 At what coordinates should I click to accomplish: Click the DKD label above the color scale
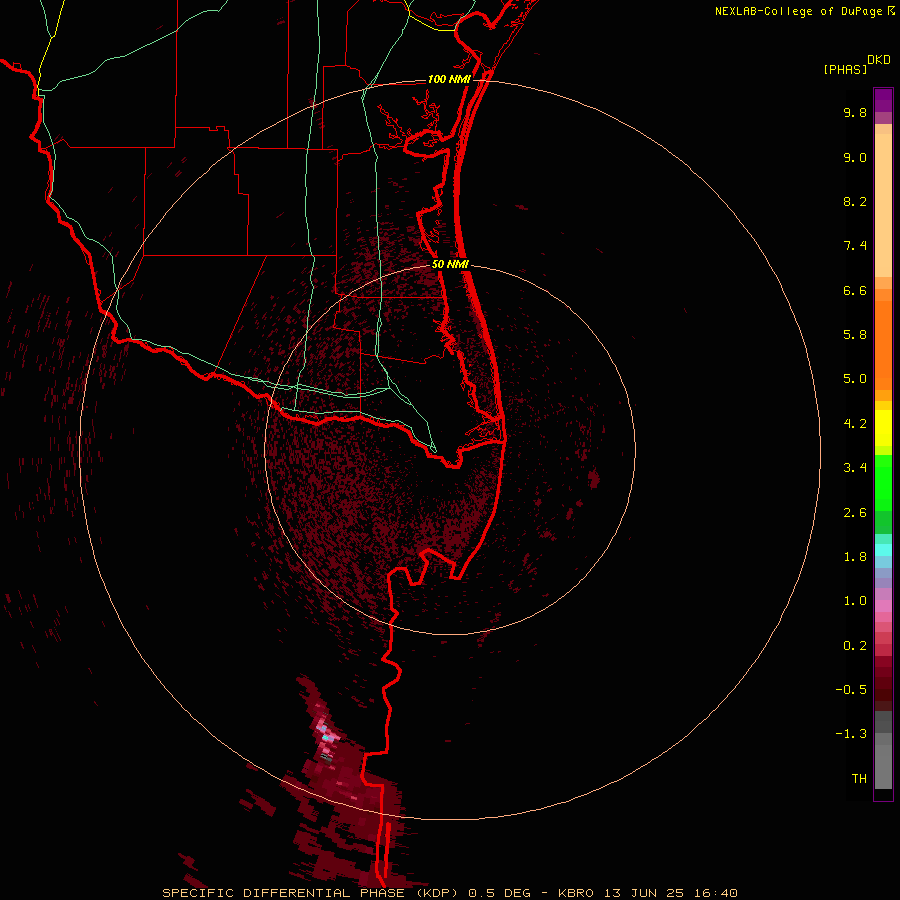[879, 60]
